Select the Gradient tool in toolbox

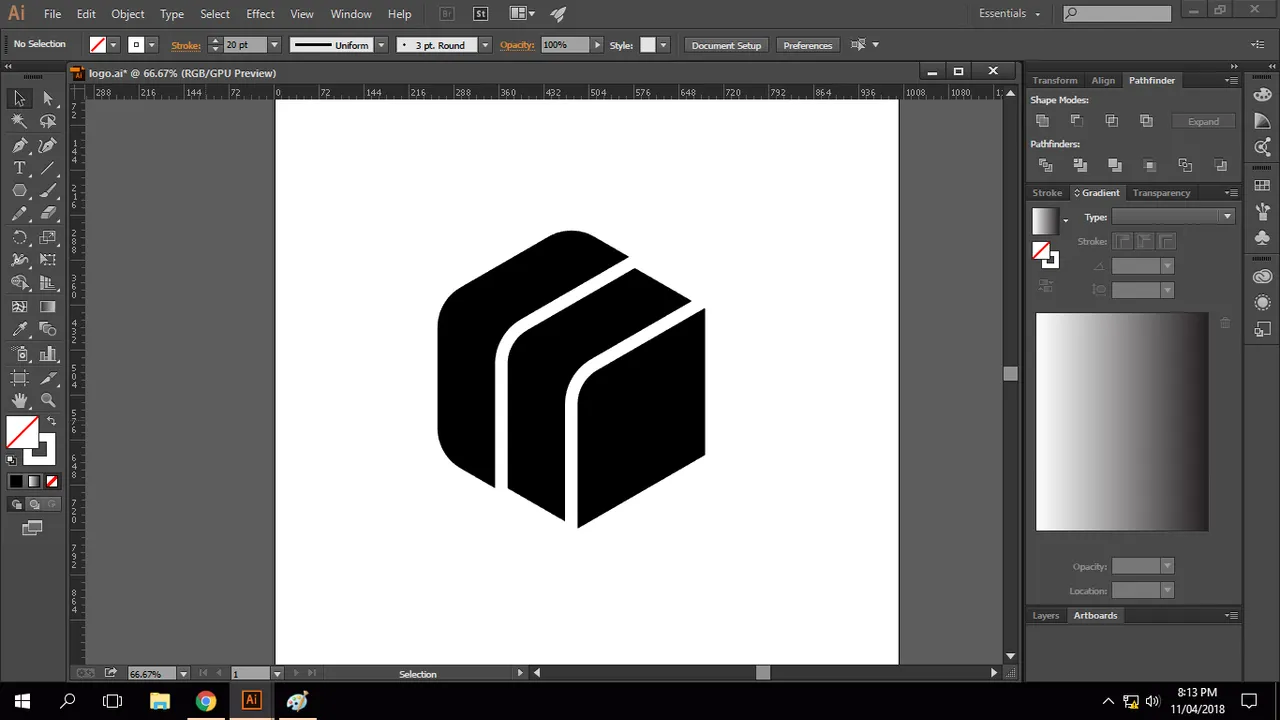(x=48, y=307)
